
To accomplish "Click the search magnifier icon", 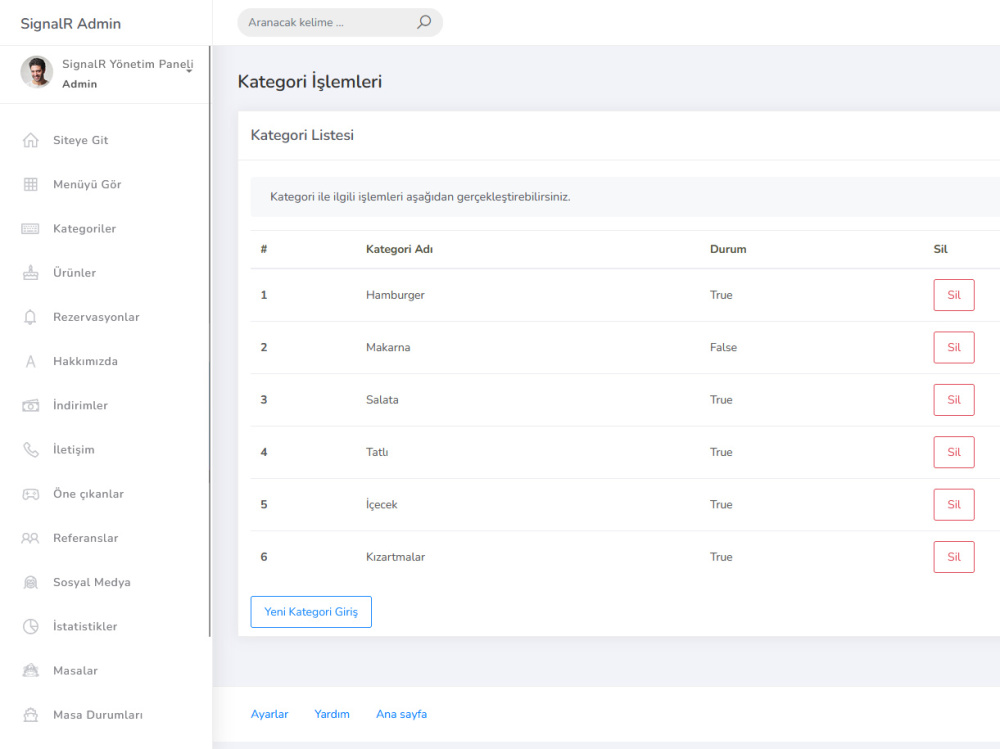I will (x=424, y=22).
